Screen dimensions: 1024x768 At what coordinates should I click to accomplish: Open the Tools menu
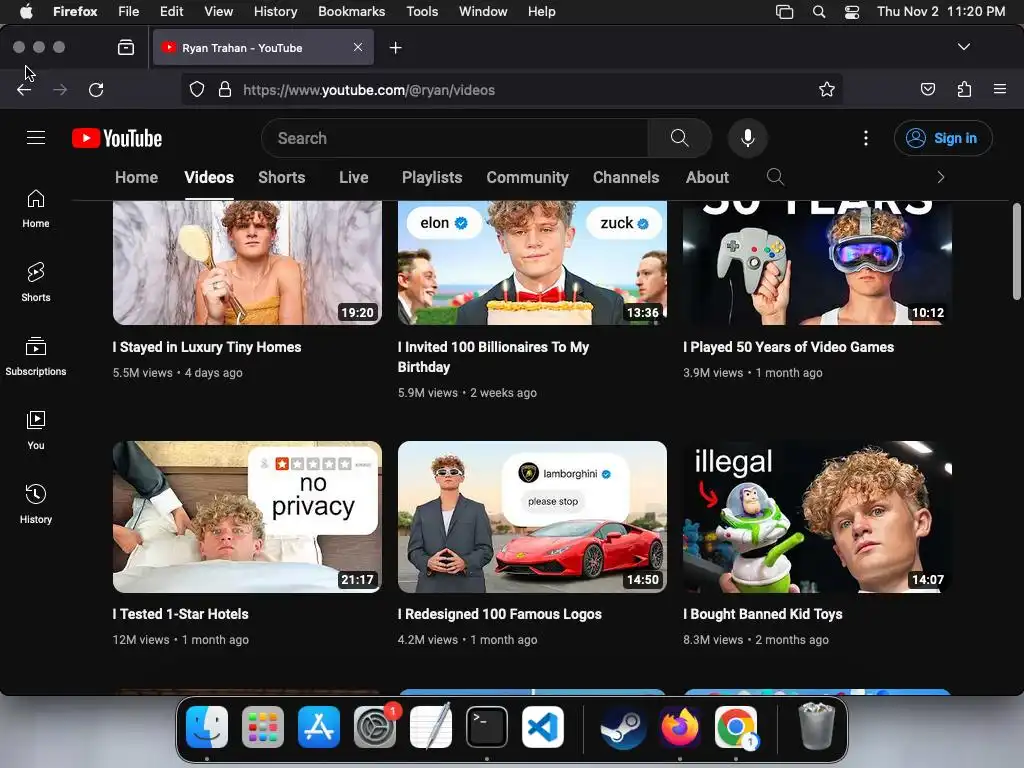(422, 12)
